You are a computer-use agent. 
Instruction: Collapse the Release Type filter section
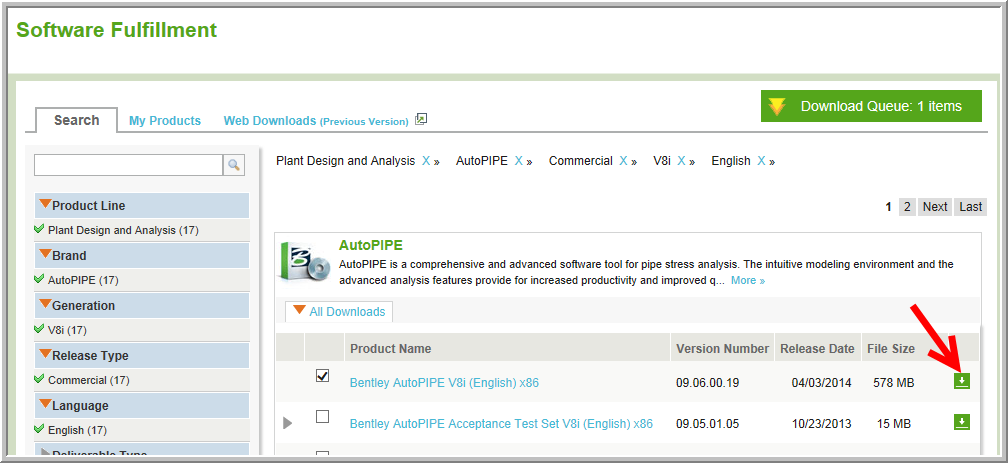[x=45, y=354]
